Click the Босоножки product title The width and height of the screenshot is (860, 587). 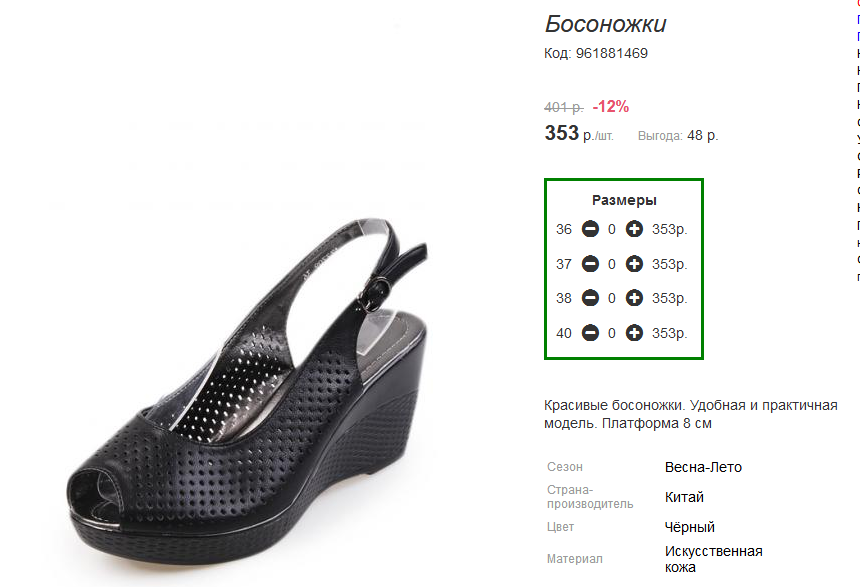pyautogui.click(x=606, y=24)
